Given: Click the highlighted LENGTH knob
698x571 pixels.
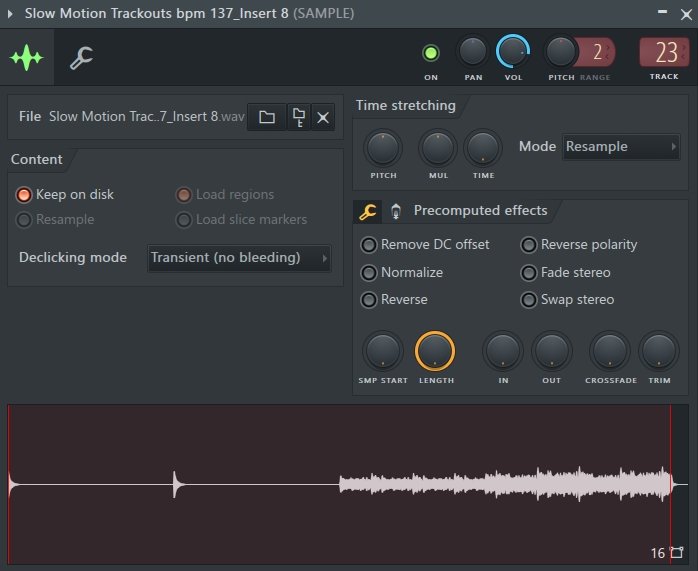Looking at the screenshot, I should coord(435,351).
